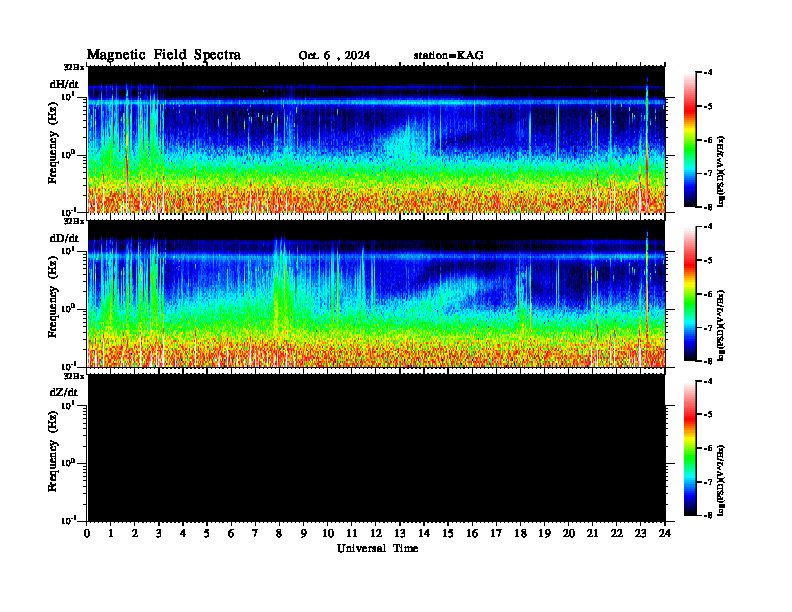Screen dimensions: 792x612
Task: Click the 10^0 frequency tick of dZ/dt panel
Action: coord(68,463)
